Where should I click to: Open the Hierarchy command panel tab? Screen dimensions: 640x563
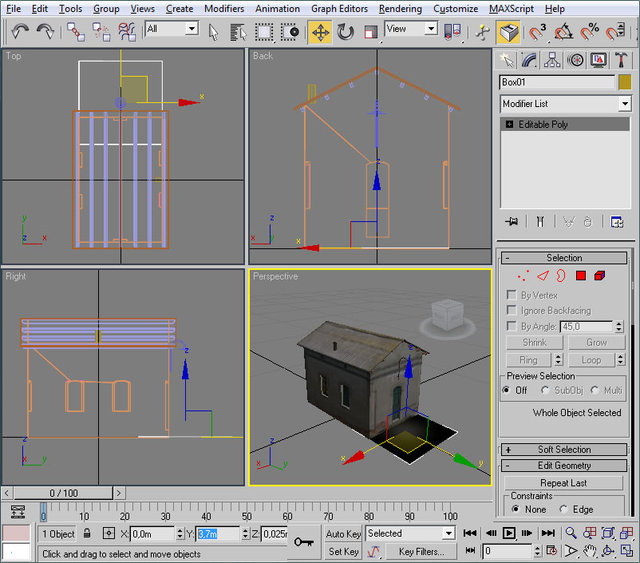pos(554,62)
